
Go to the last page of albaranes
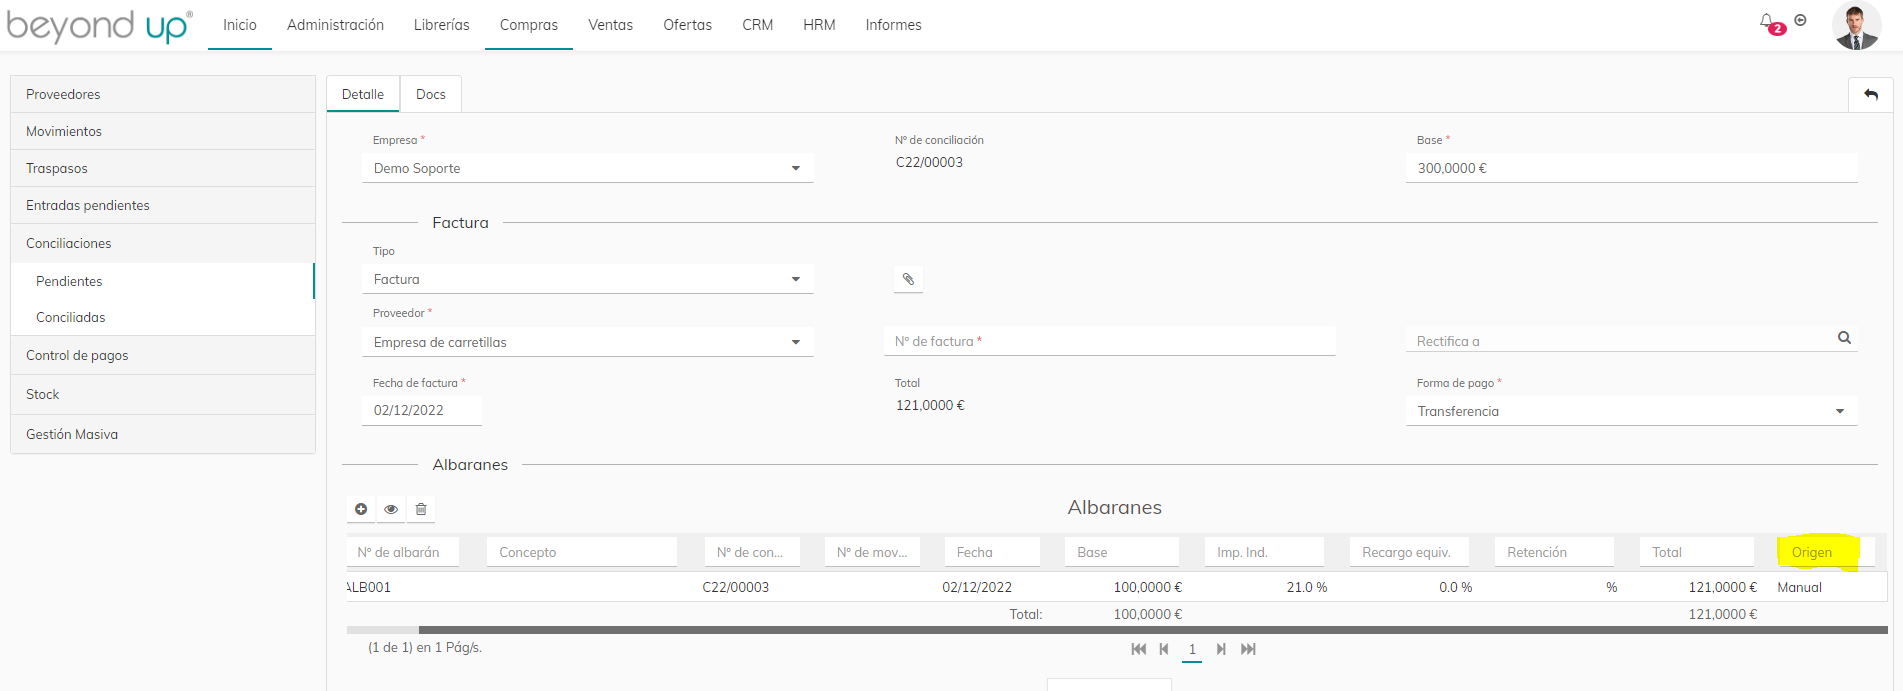tap(1248, 649)
